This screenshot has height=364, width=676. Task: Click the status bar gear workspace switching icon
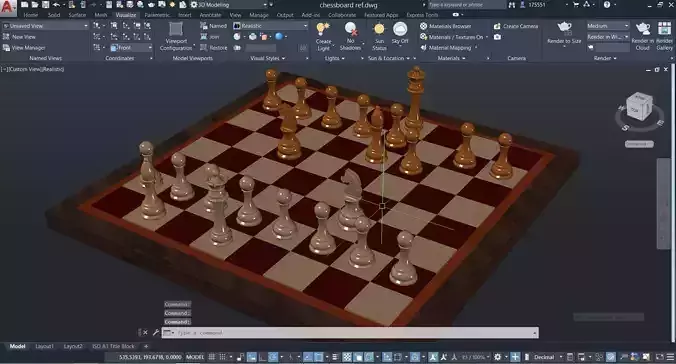coord(498,357)
